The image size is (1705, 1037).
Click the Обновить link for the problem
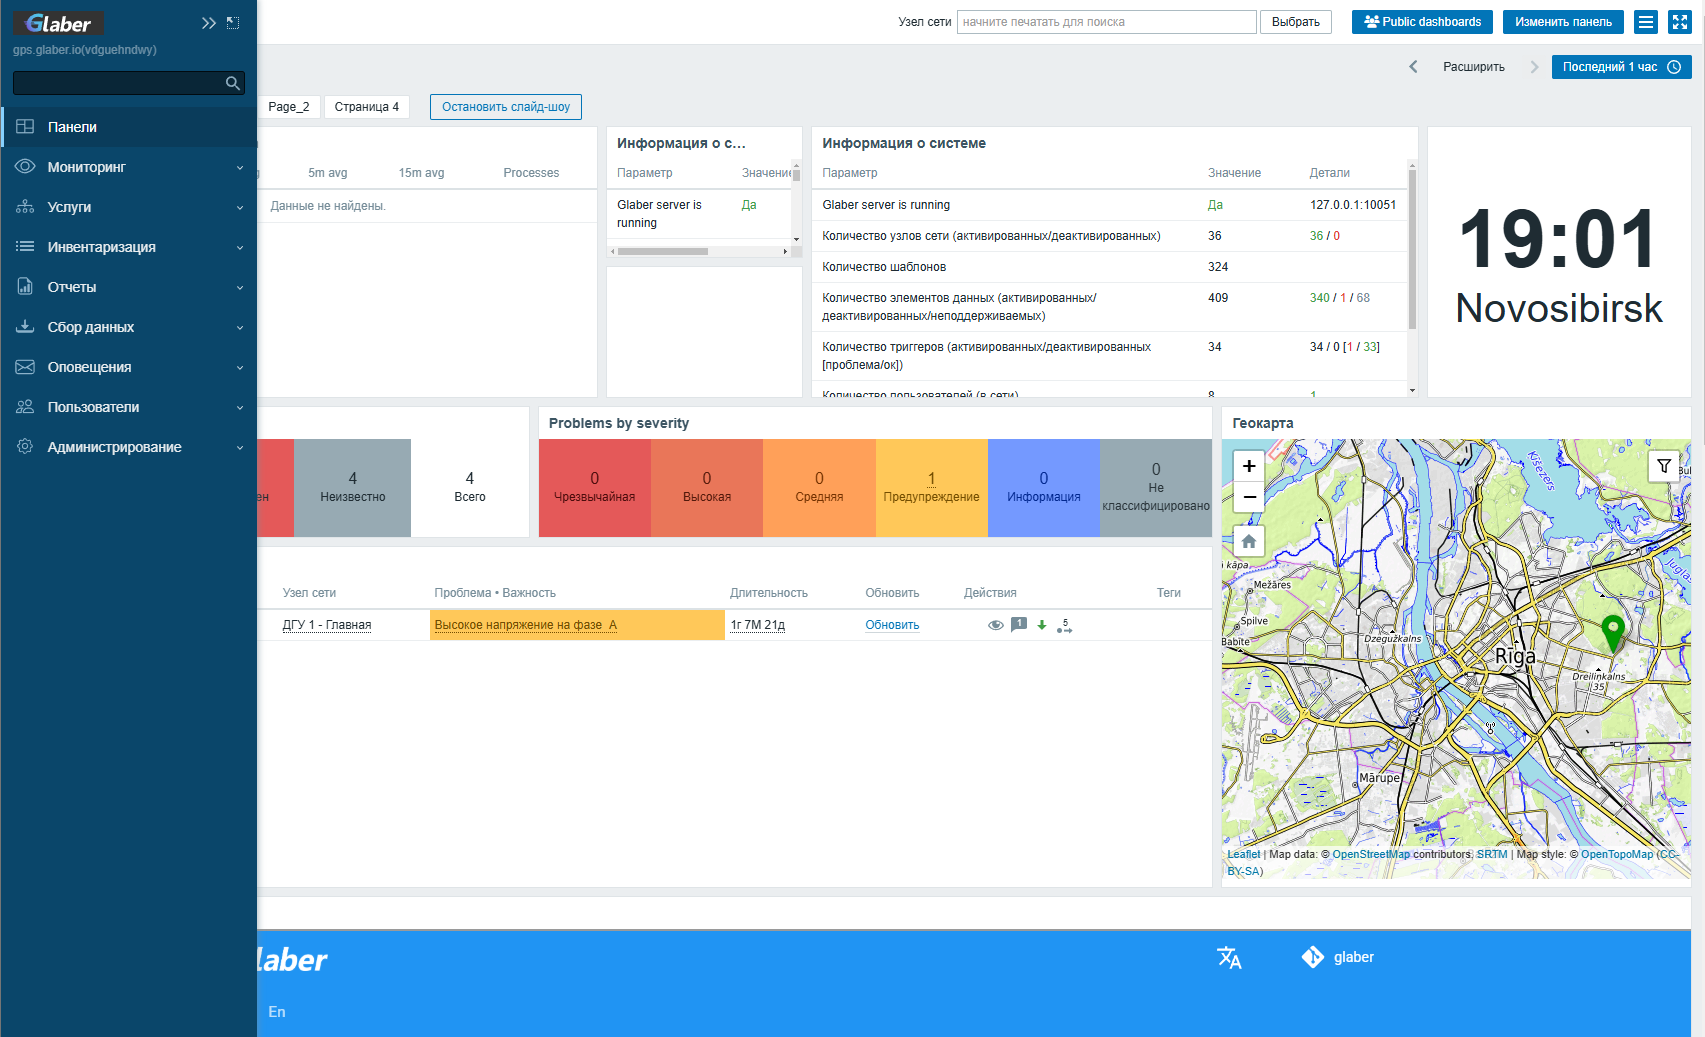pos(892,625)
